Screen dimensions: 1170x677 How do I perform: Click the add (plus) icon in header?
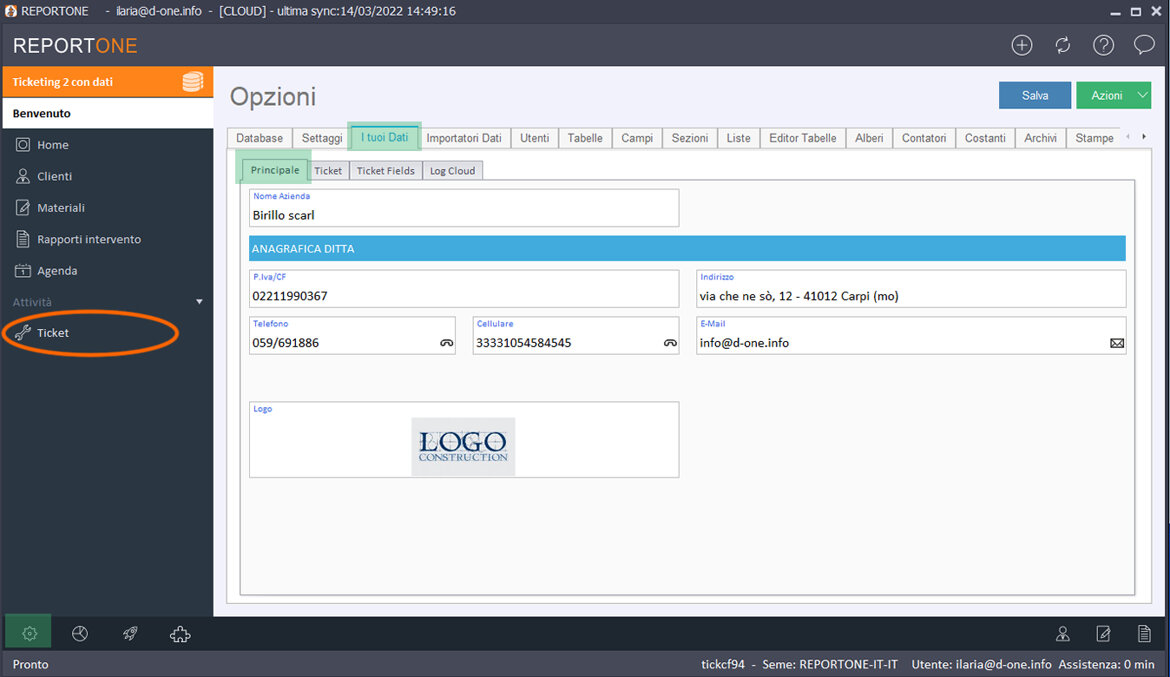1021,45
